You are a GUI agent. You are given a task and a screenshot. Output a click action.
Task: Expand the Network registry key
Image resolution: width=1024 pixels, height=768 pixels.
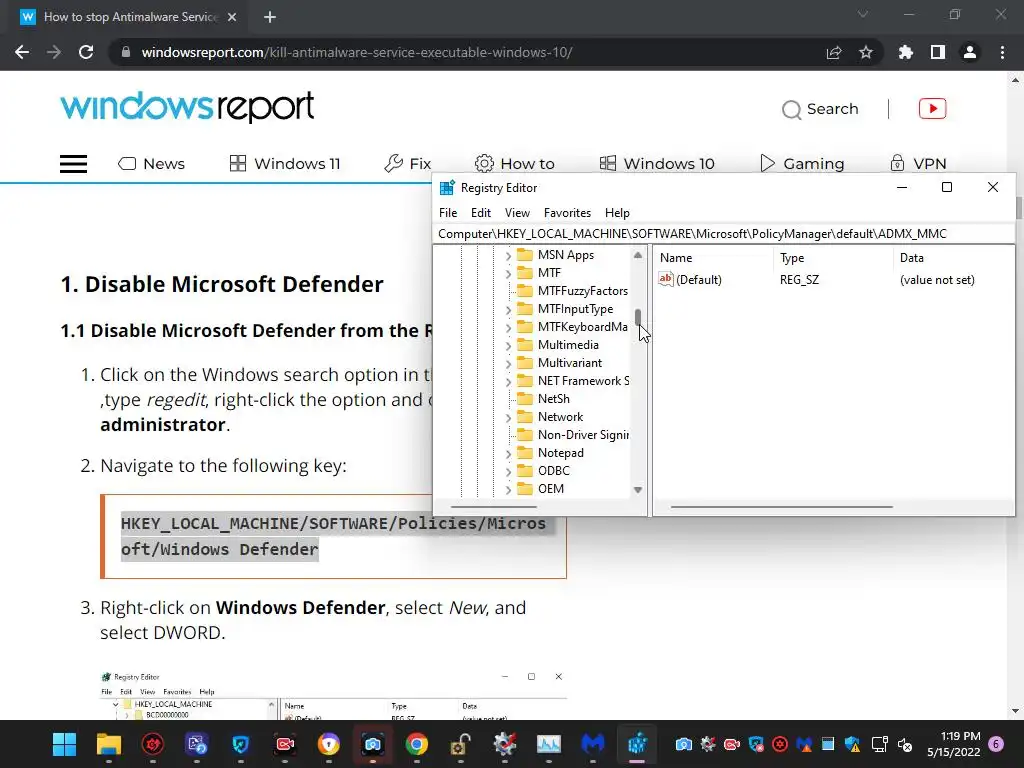[x=509, y=417]
